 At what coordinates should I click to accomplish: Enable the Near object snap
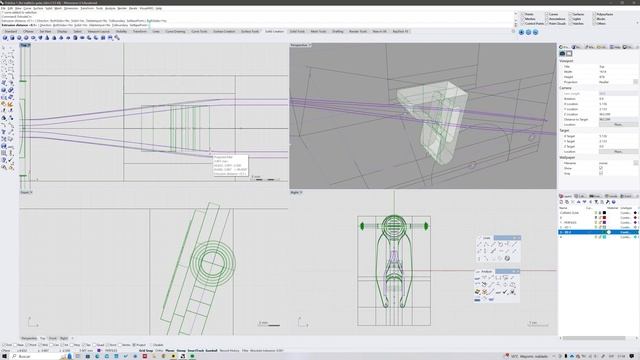point(15,345)
